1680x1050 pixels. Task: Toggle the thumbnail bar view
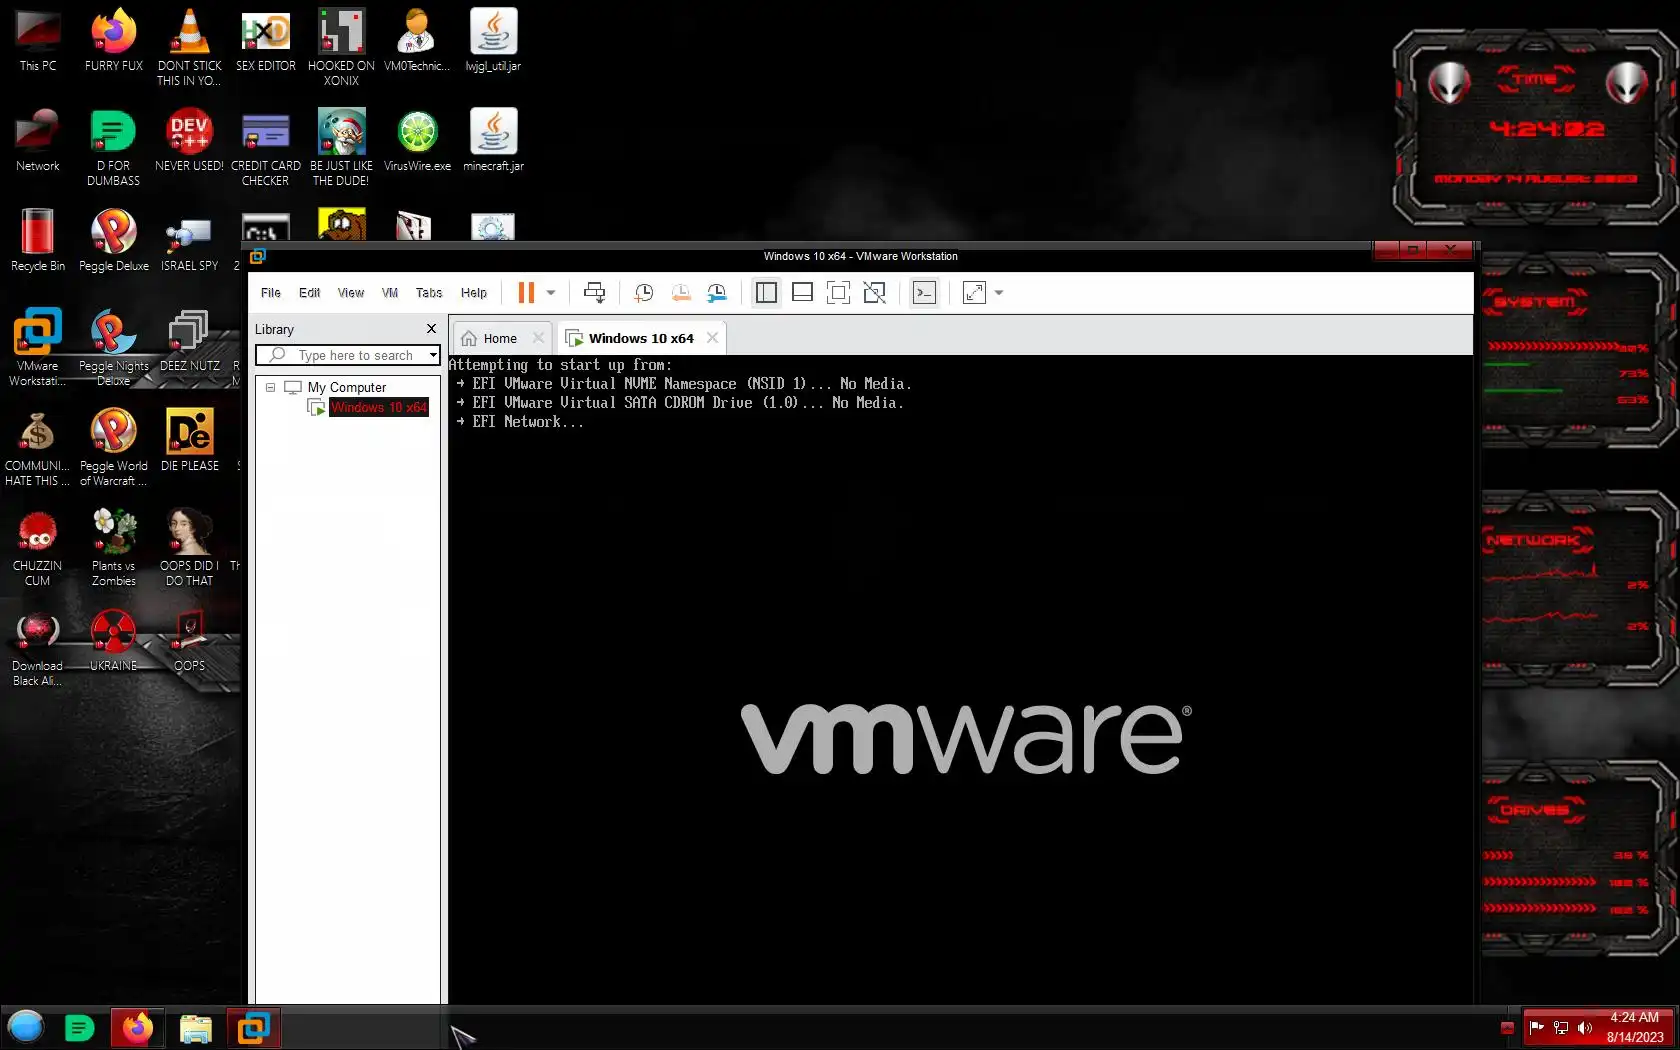802,292
